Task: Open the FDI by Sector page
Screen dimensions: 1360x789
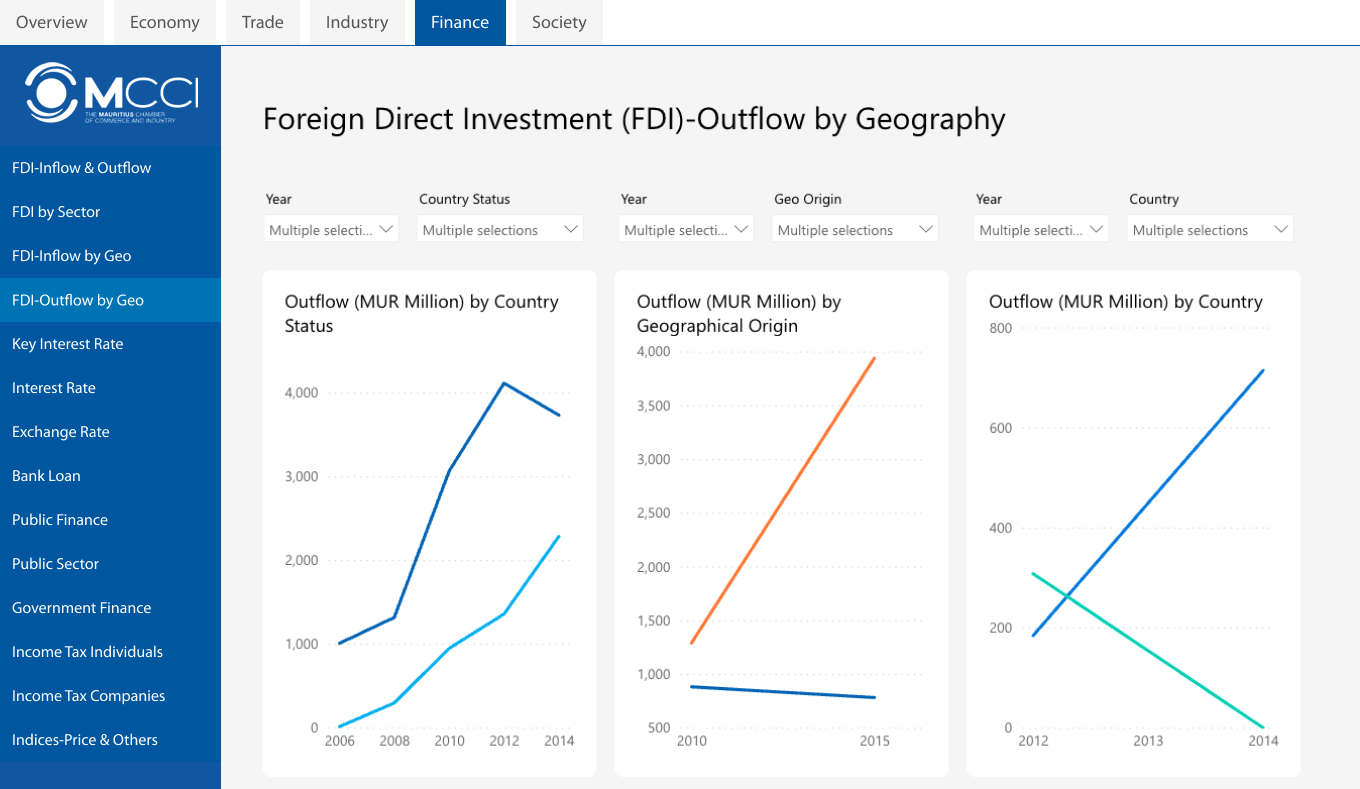Action: pos(57,212)
